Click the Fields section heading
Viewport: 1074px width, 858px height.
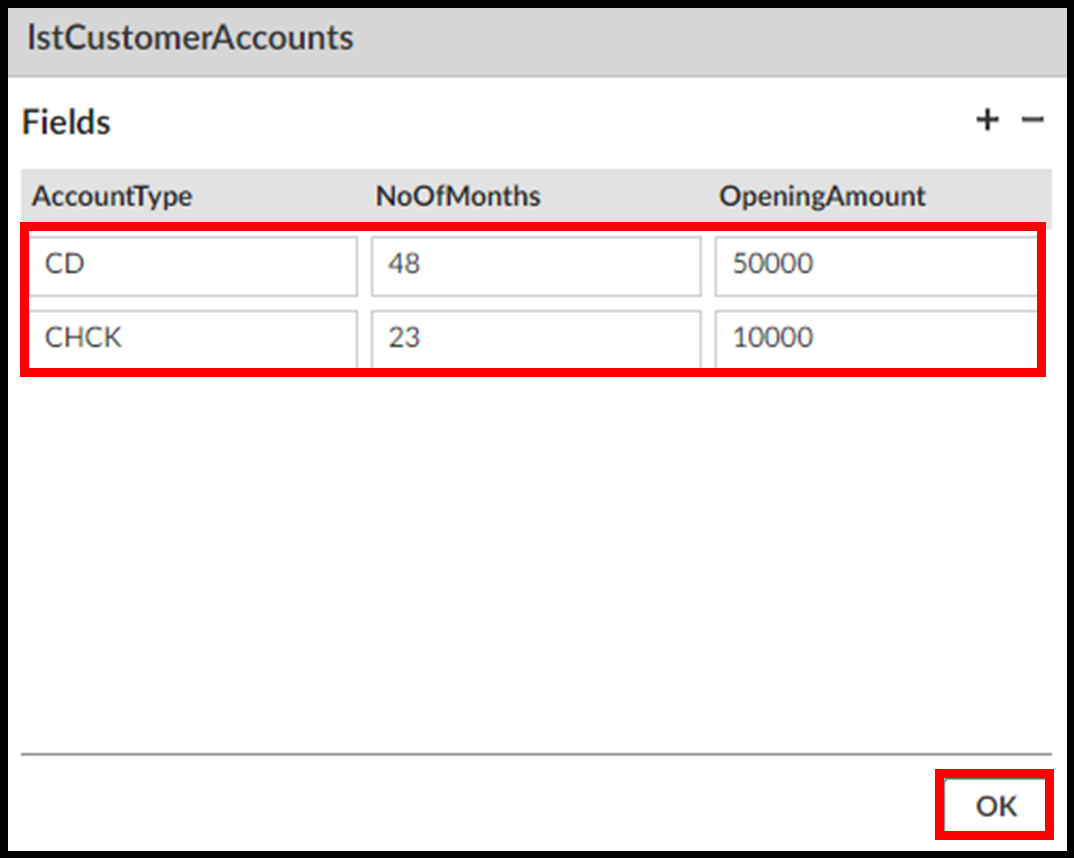(66, 122)
